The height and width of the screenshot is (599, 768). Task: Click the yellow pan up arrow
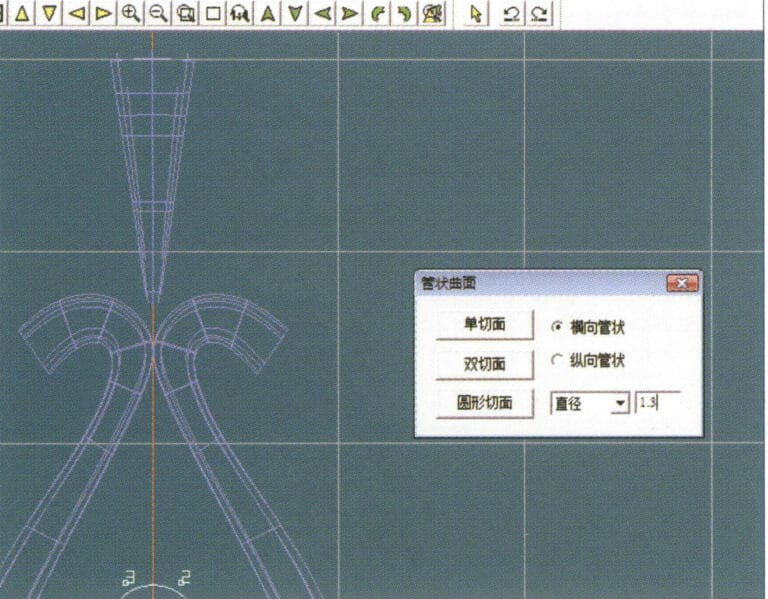[22, 13]
